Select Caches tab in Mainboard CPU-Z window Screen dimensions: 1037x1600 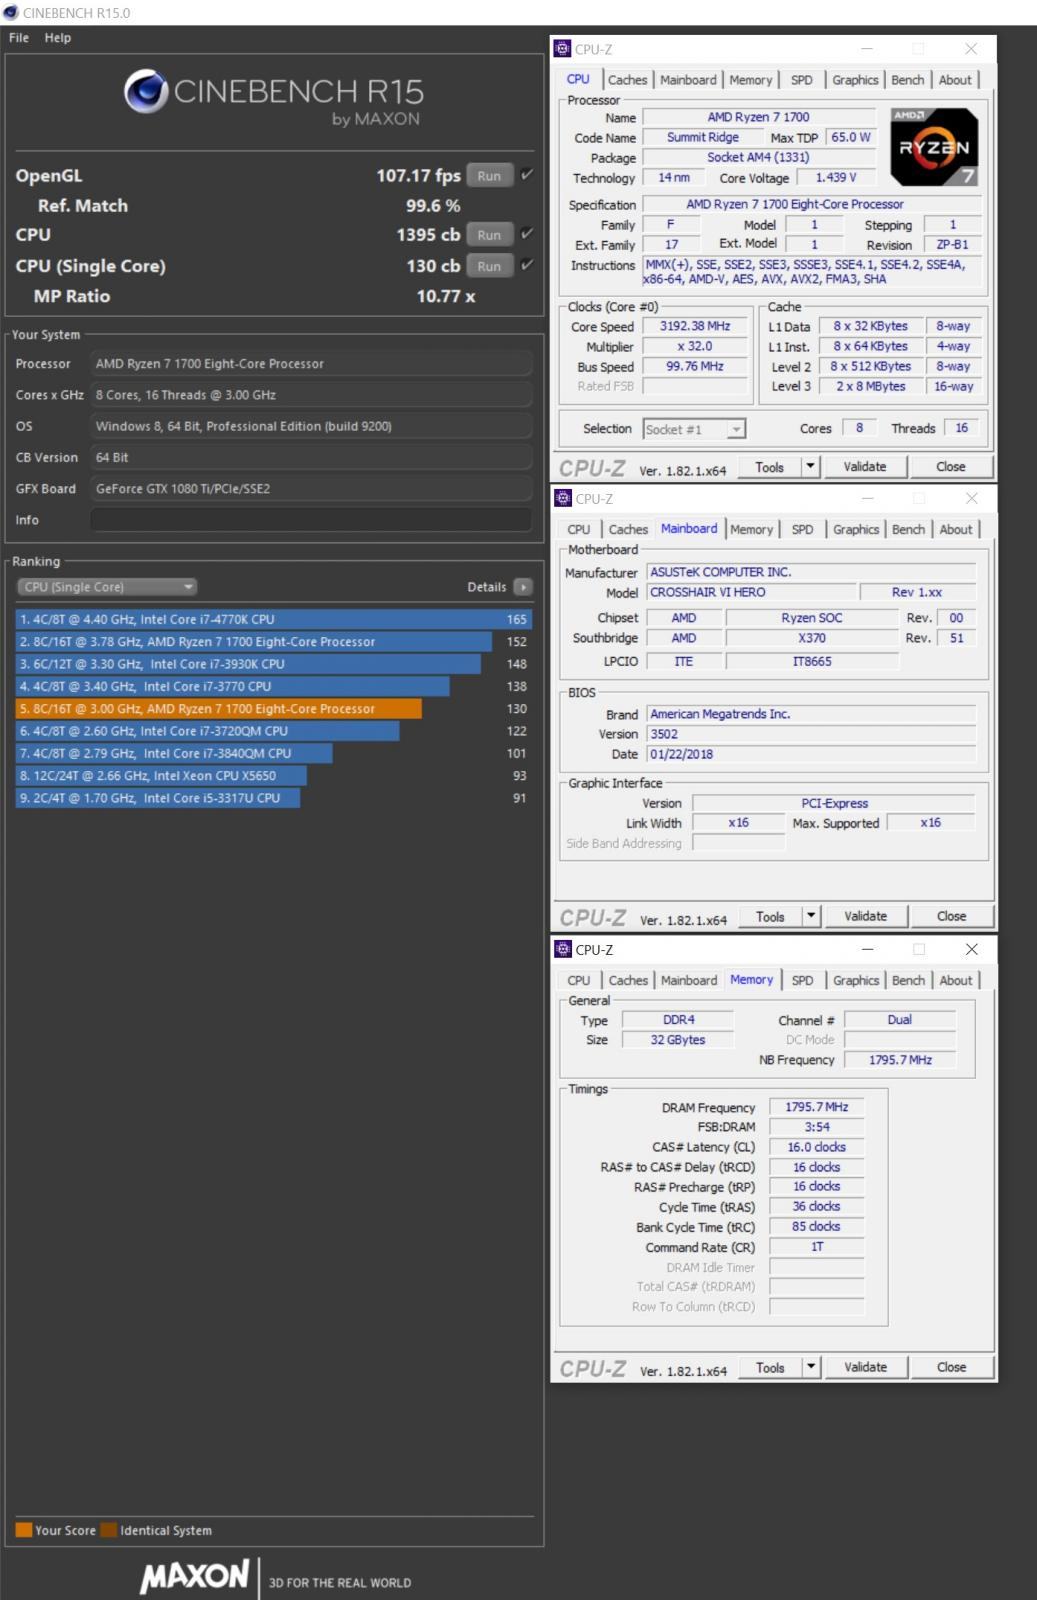(x=628, y=530)
